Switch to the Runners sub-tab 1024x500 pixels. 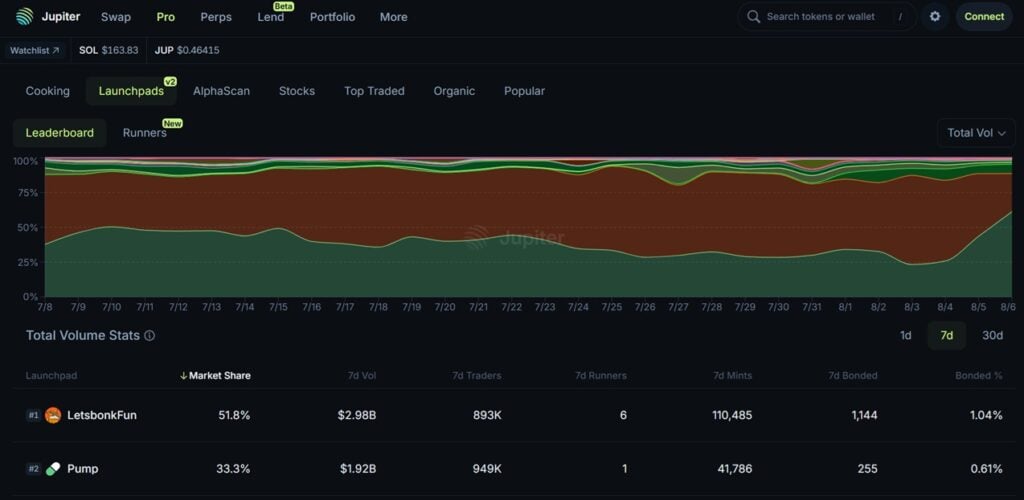pos(145,133)
